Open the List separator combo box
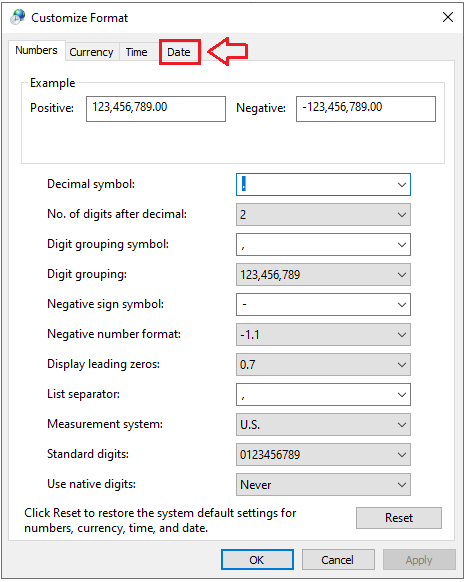The image size is (466, 582). click(x=323, y=395)
